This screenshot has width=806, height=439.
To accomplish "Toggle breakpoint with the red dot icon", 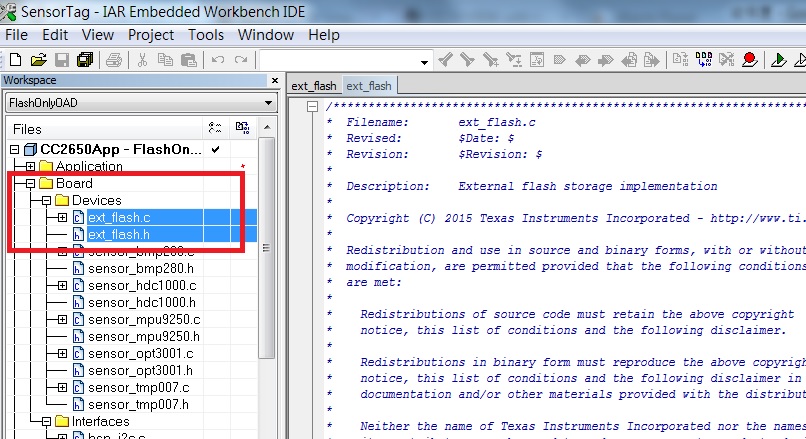I will point(749,60).
